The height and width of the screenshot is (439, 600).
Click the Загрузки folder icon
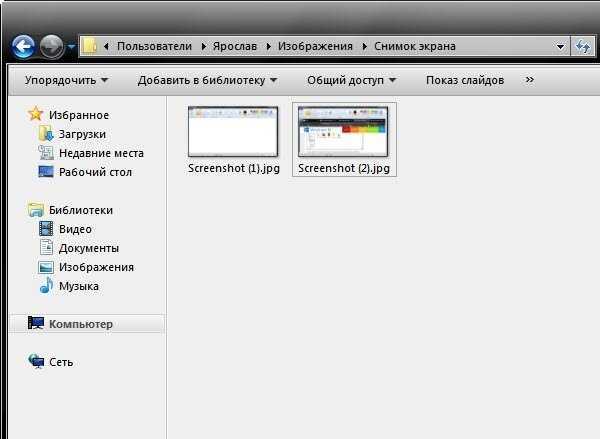[46, 133]
